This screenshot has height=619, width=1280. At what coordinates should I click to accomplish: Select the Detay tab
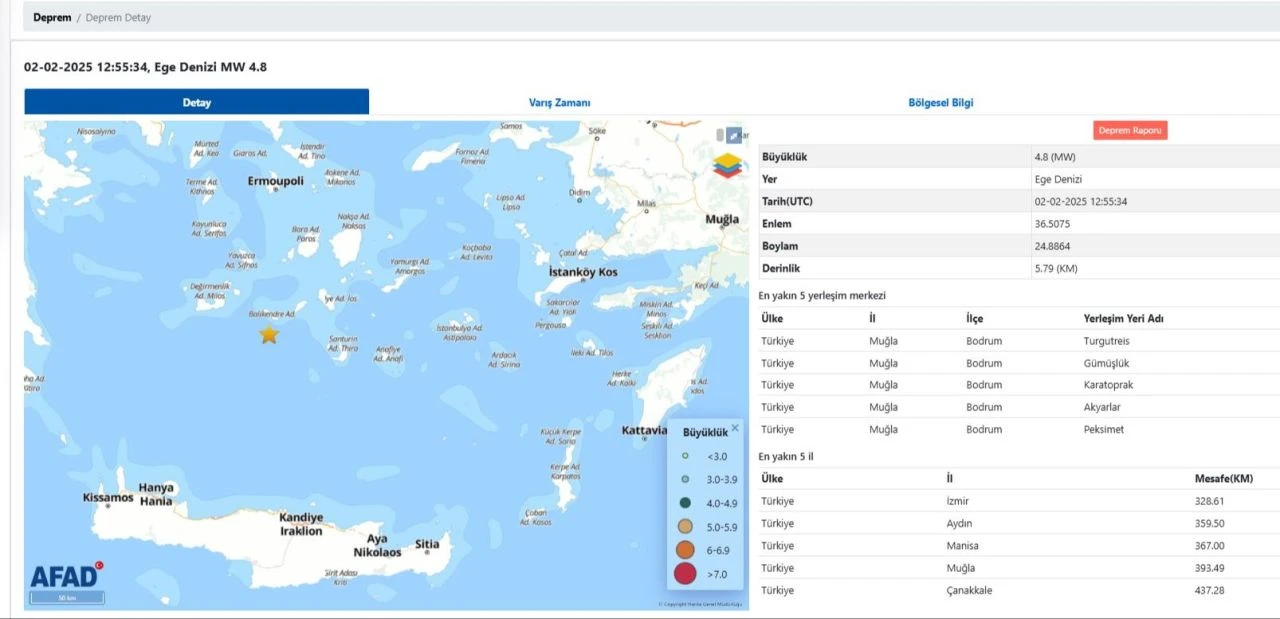point(197,102)
